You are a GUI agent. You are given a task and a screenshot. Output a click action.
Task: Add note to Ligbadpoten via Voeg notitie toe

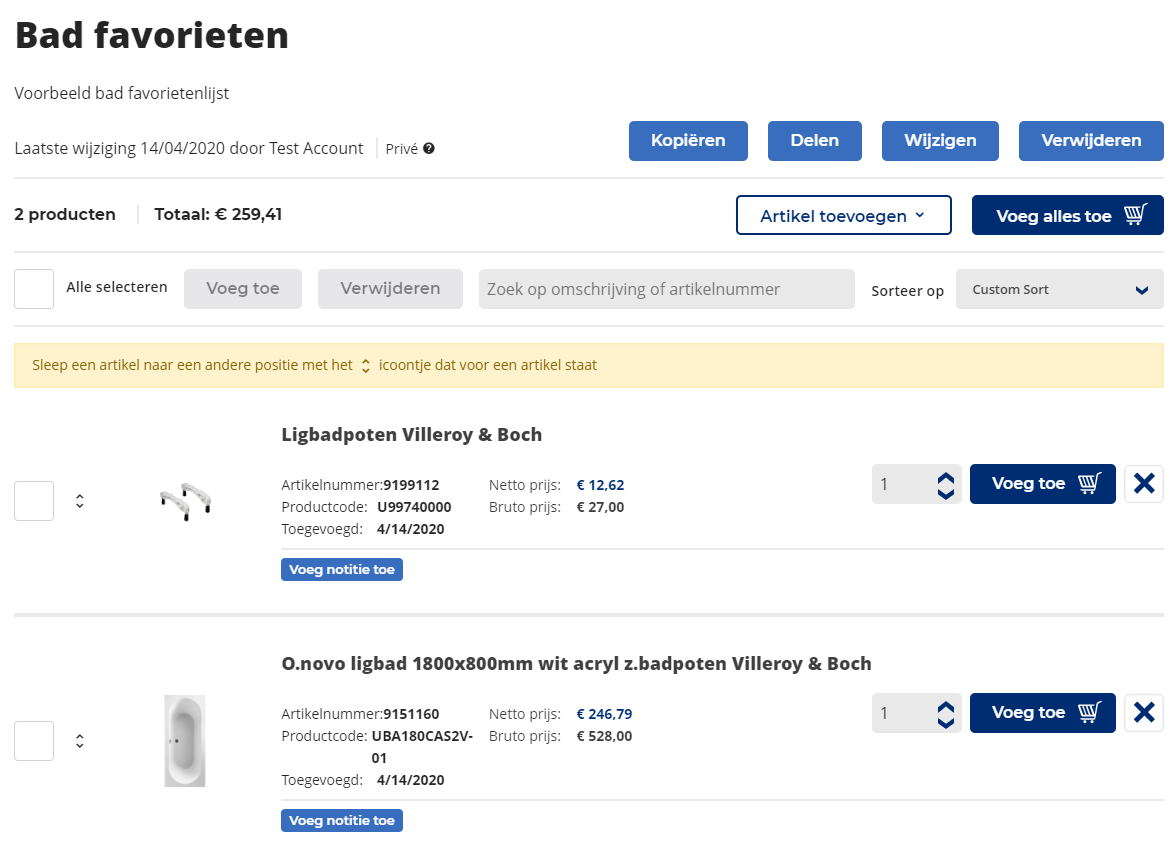pos(341,570)
